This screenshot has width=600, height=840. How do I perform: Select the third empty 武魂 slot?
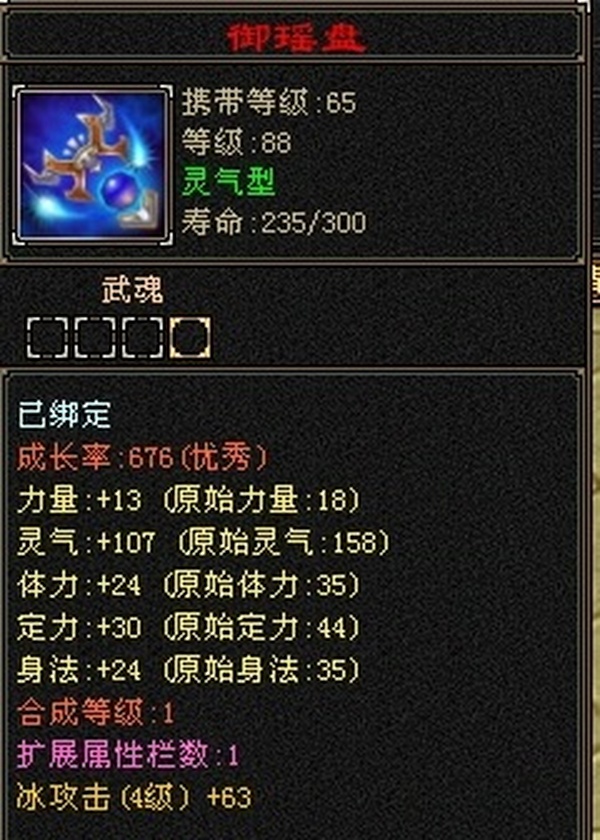click(142, 338)
